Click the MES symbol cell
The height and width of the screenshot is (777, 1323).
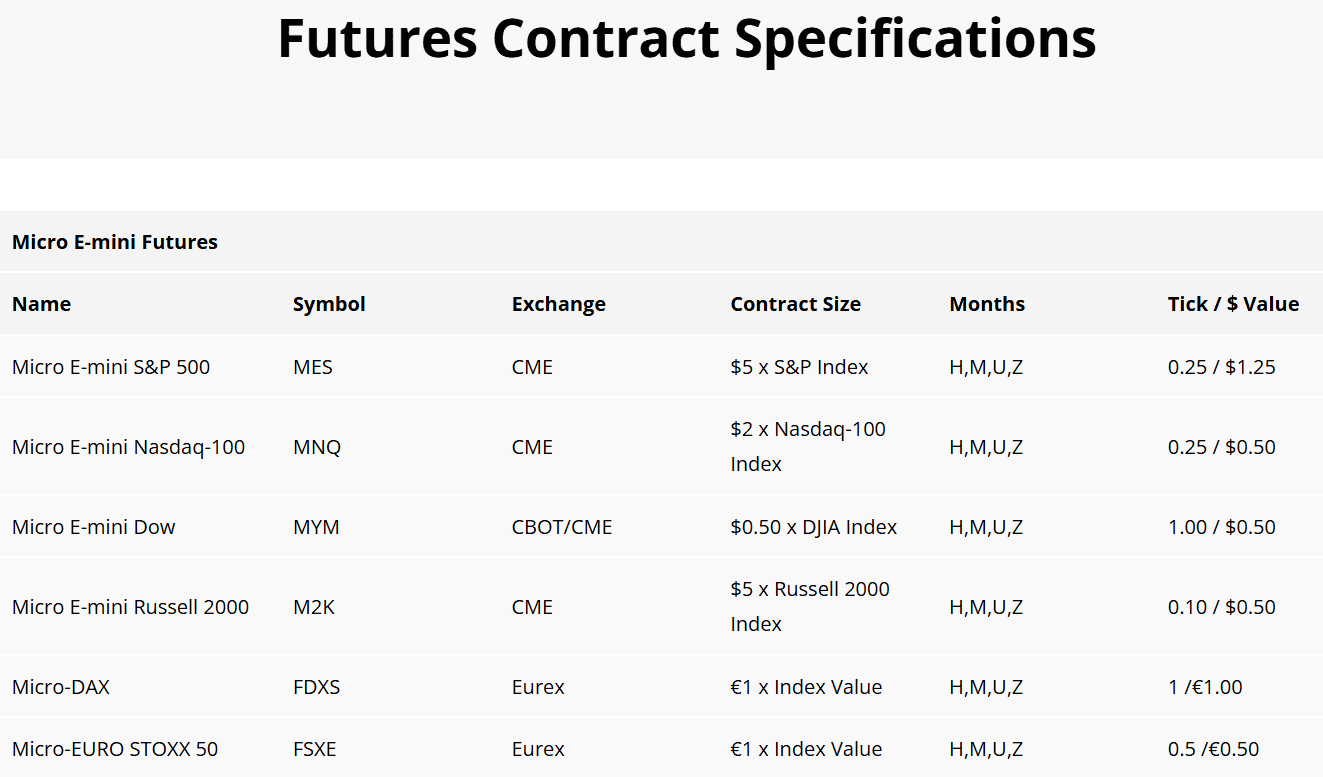tap(313, 367)
